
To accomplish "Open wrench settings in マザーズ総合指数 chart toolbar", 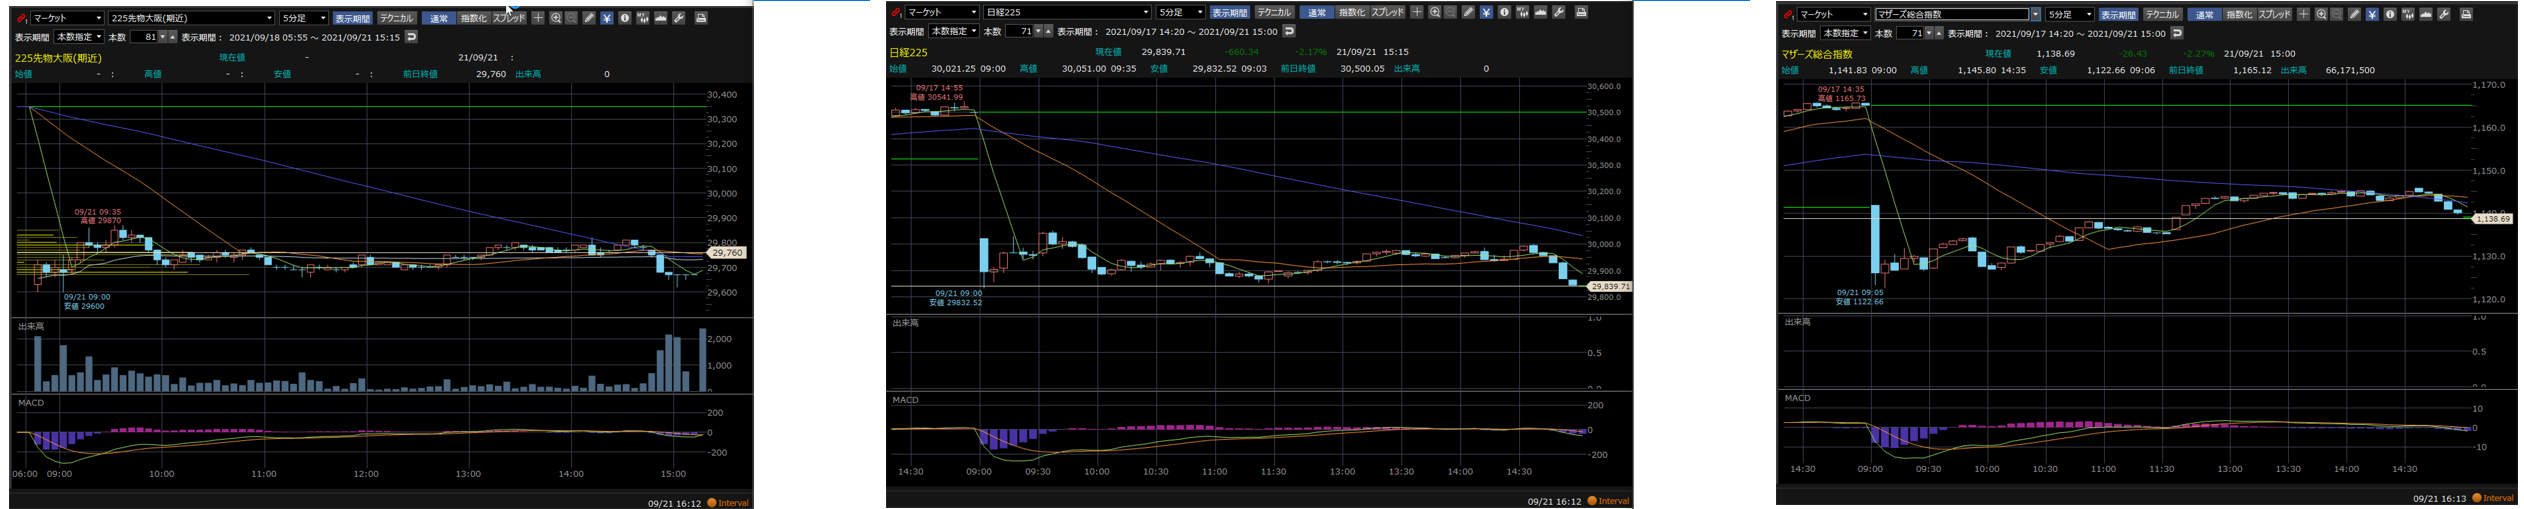I will 2444,15.
